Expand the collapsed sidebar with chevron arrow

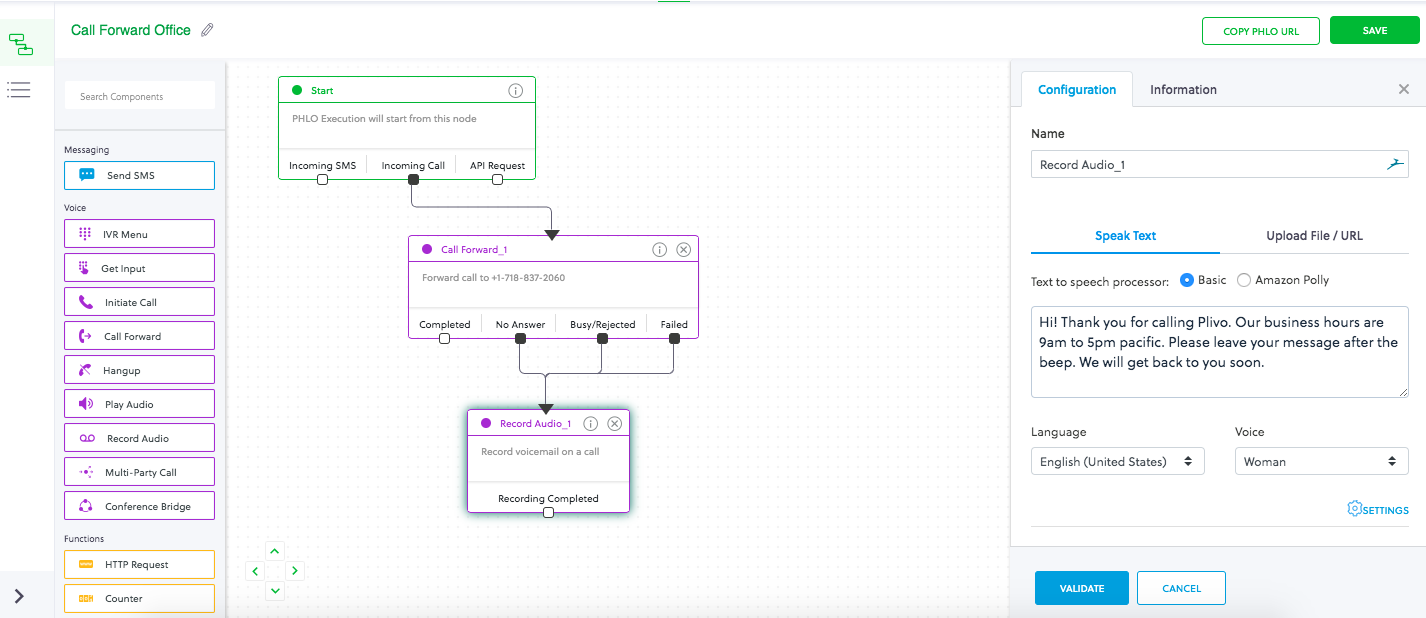click(x=19, y=597)
